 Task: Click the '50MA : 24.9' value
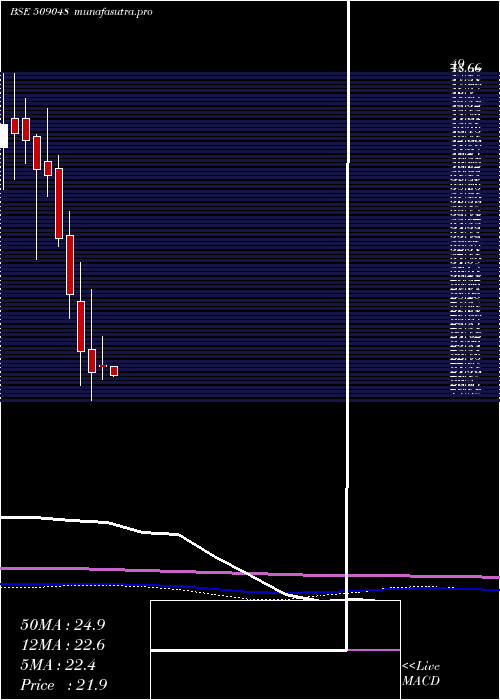coord(63,625)
